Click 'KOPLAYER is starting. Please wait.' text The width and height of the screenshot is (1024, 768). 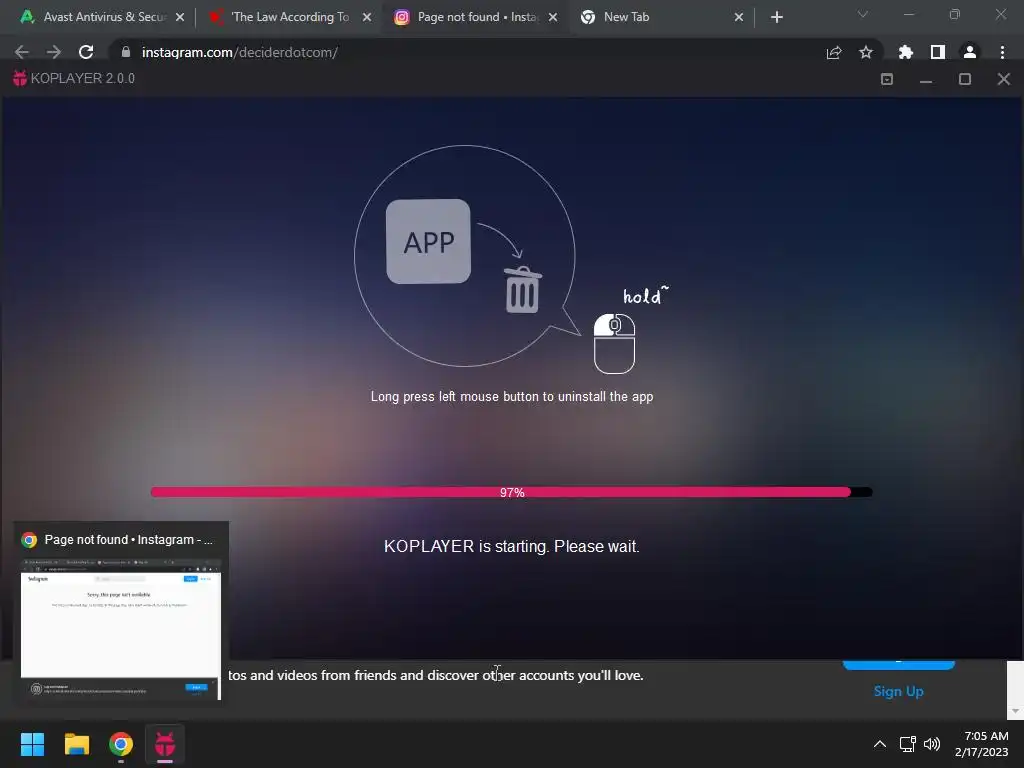pyautogui.click(x=511, y=547)
